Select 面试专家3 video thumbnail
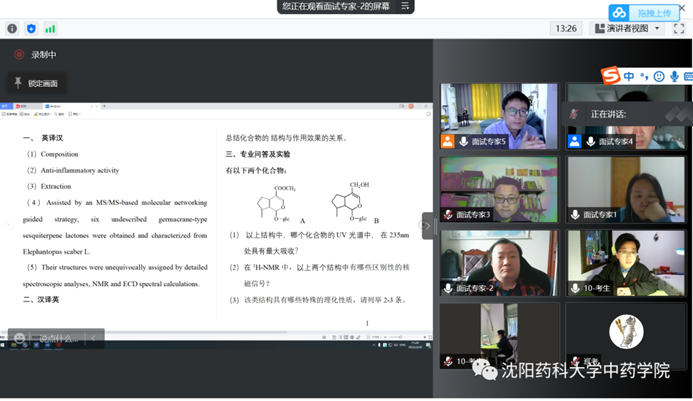The height and width of the screenshot is (401, 693). click(499, 189)
